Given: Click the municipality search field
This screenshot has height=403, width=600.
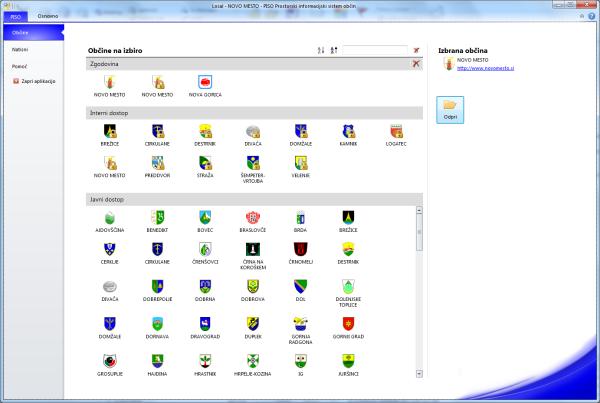Looking at the screenshot, I should pyautogui.click(x=375, y=49).
